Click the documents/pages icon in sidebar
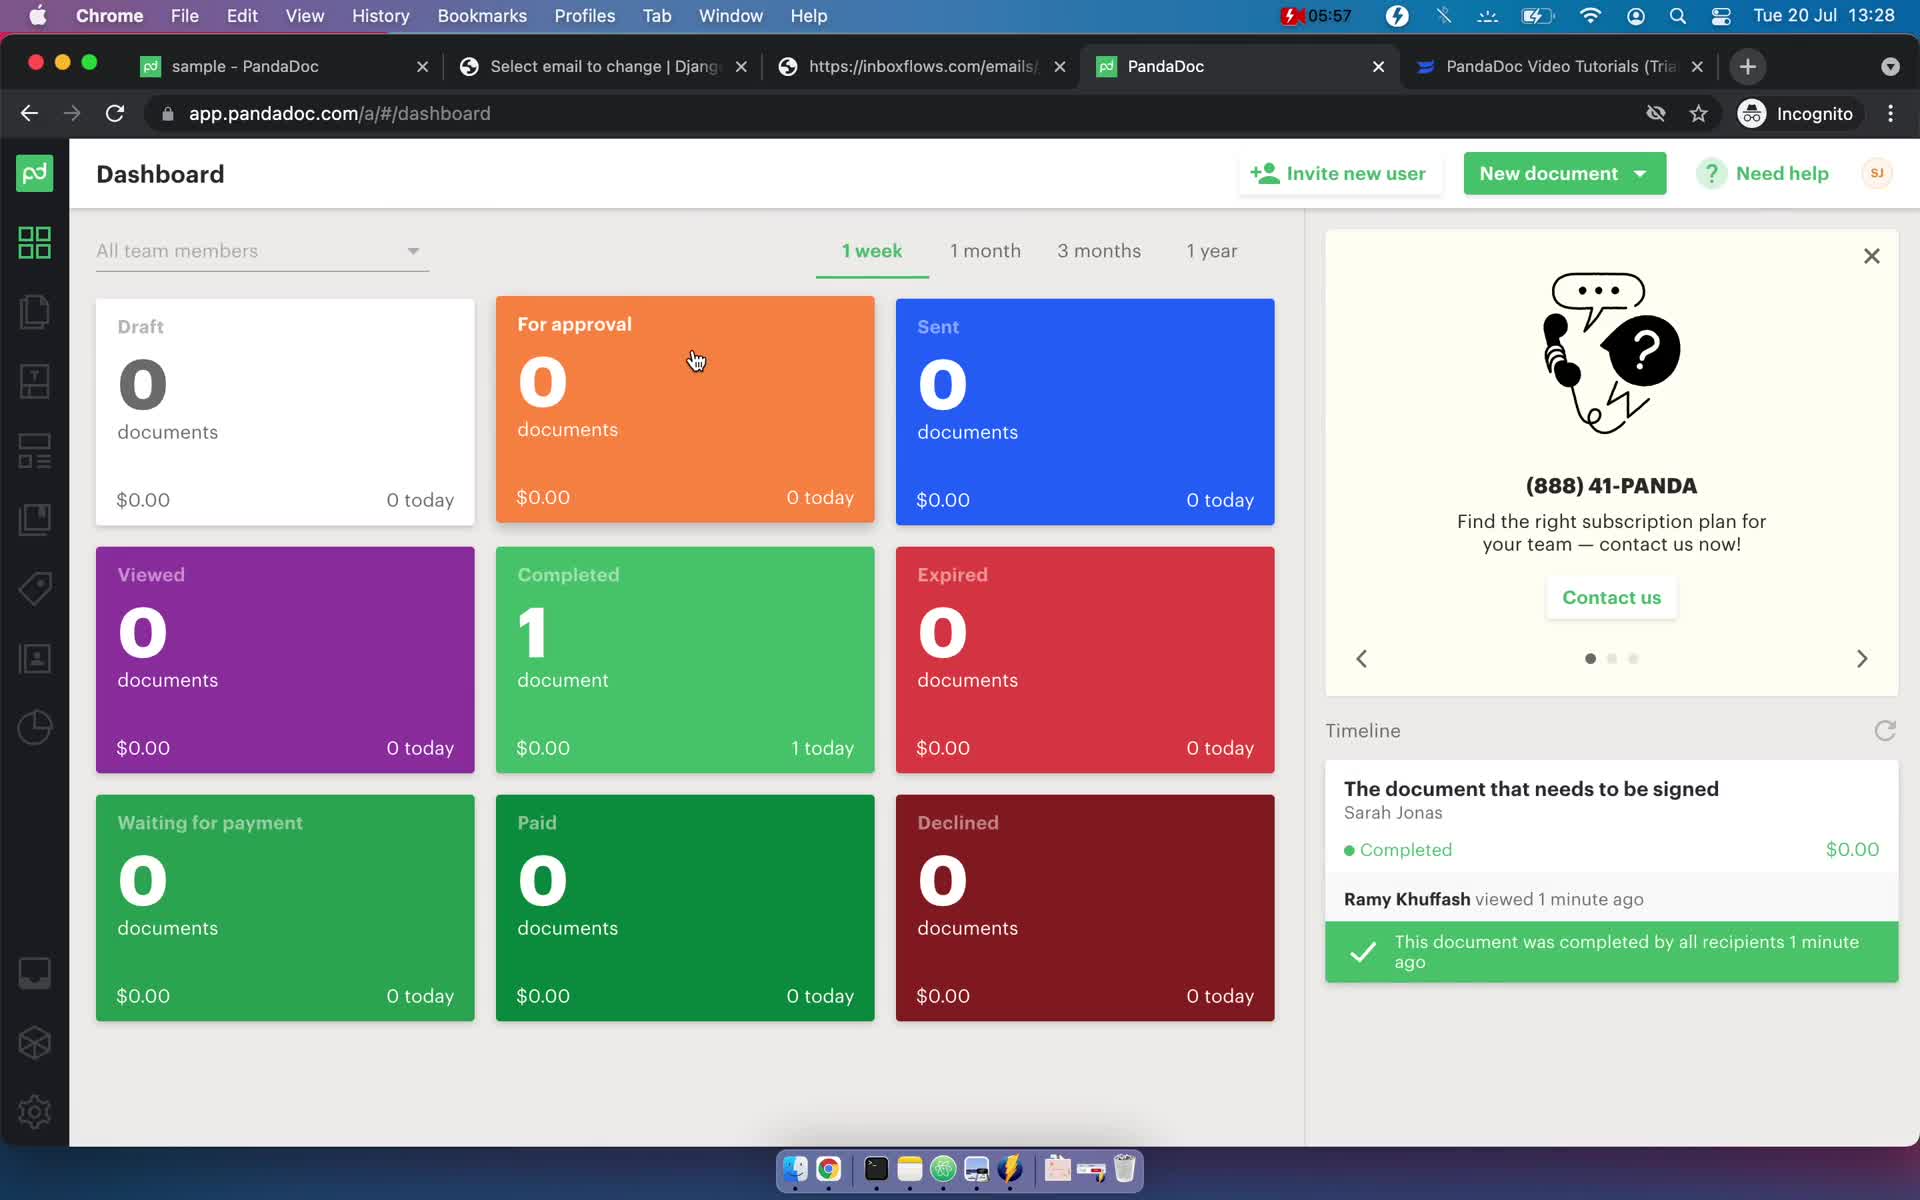 pos(35,311)
